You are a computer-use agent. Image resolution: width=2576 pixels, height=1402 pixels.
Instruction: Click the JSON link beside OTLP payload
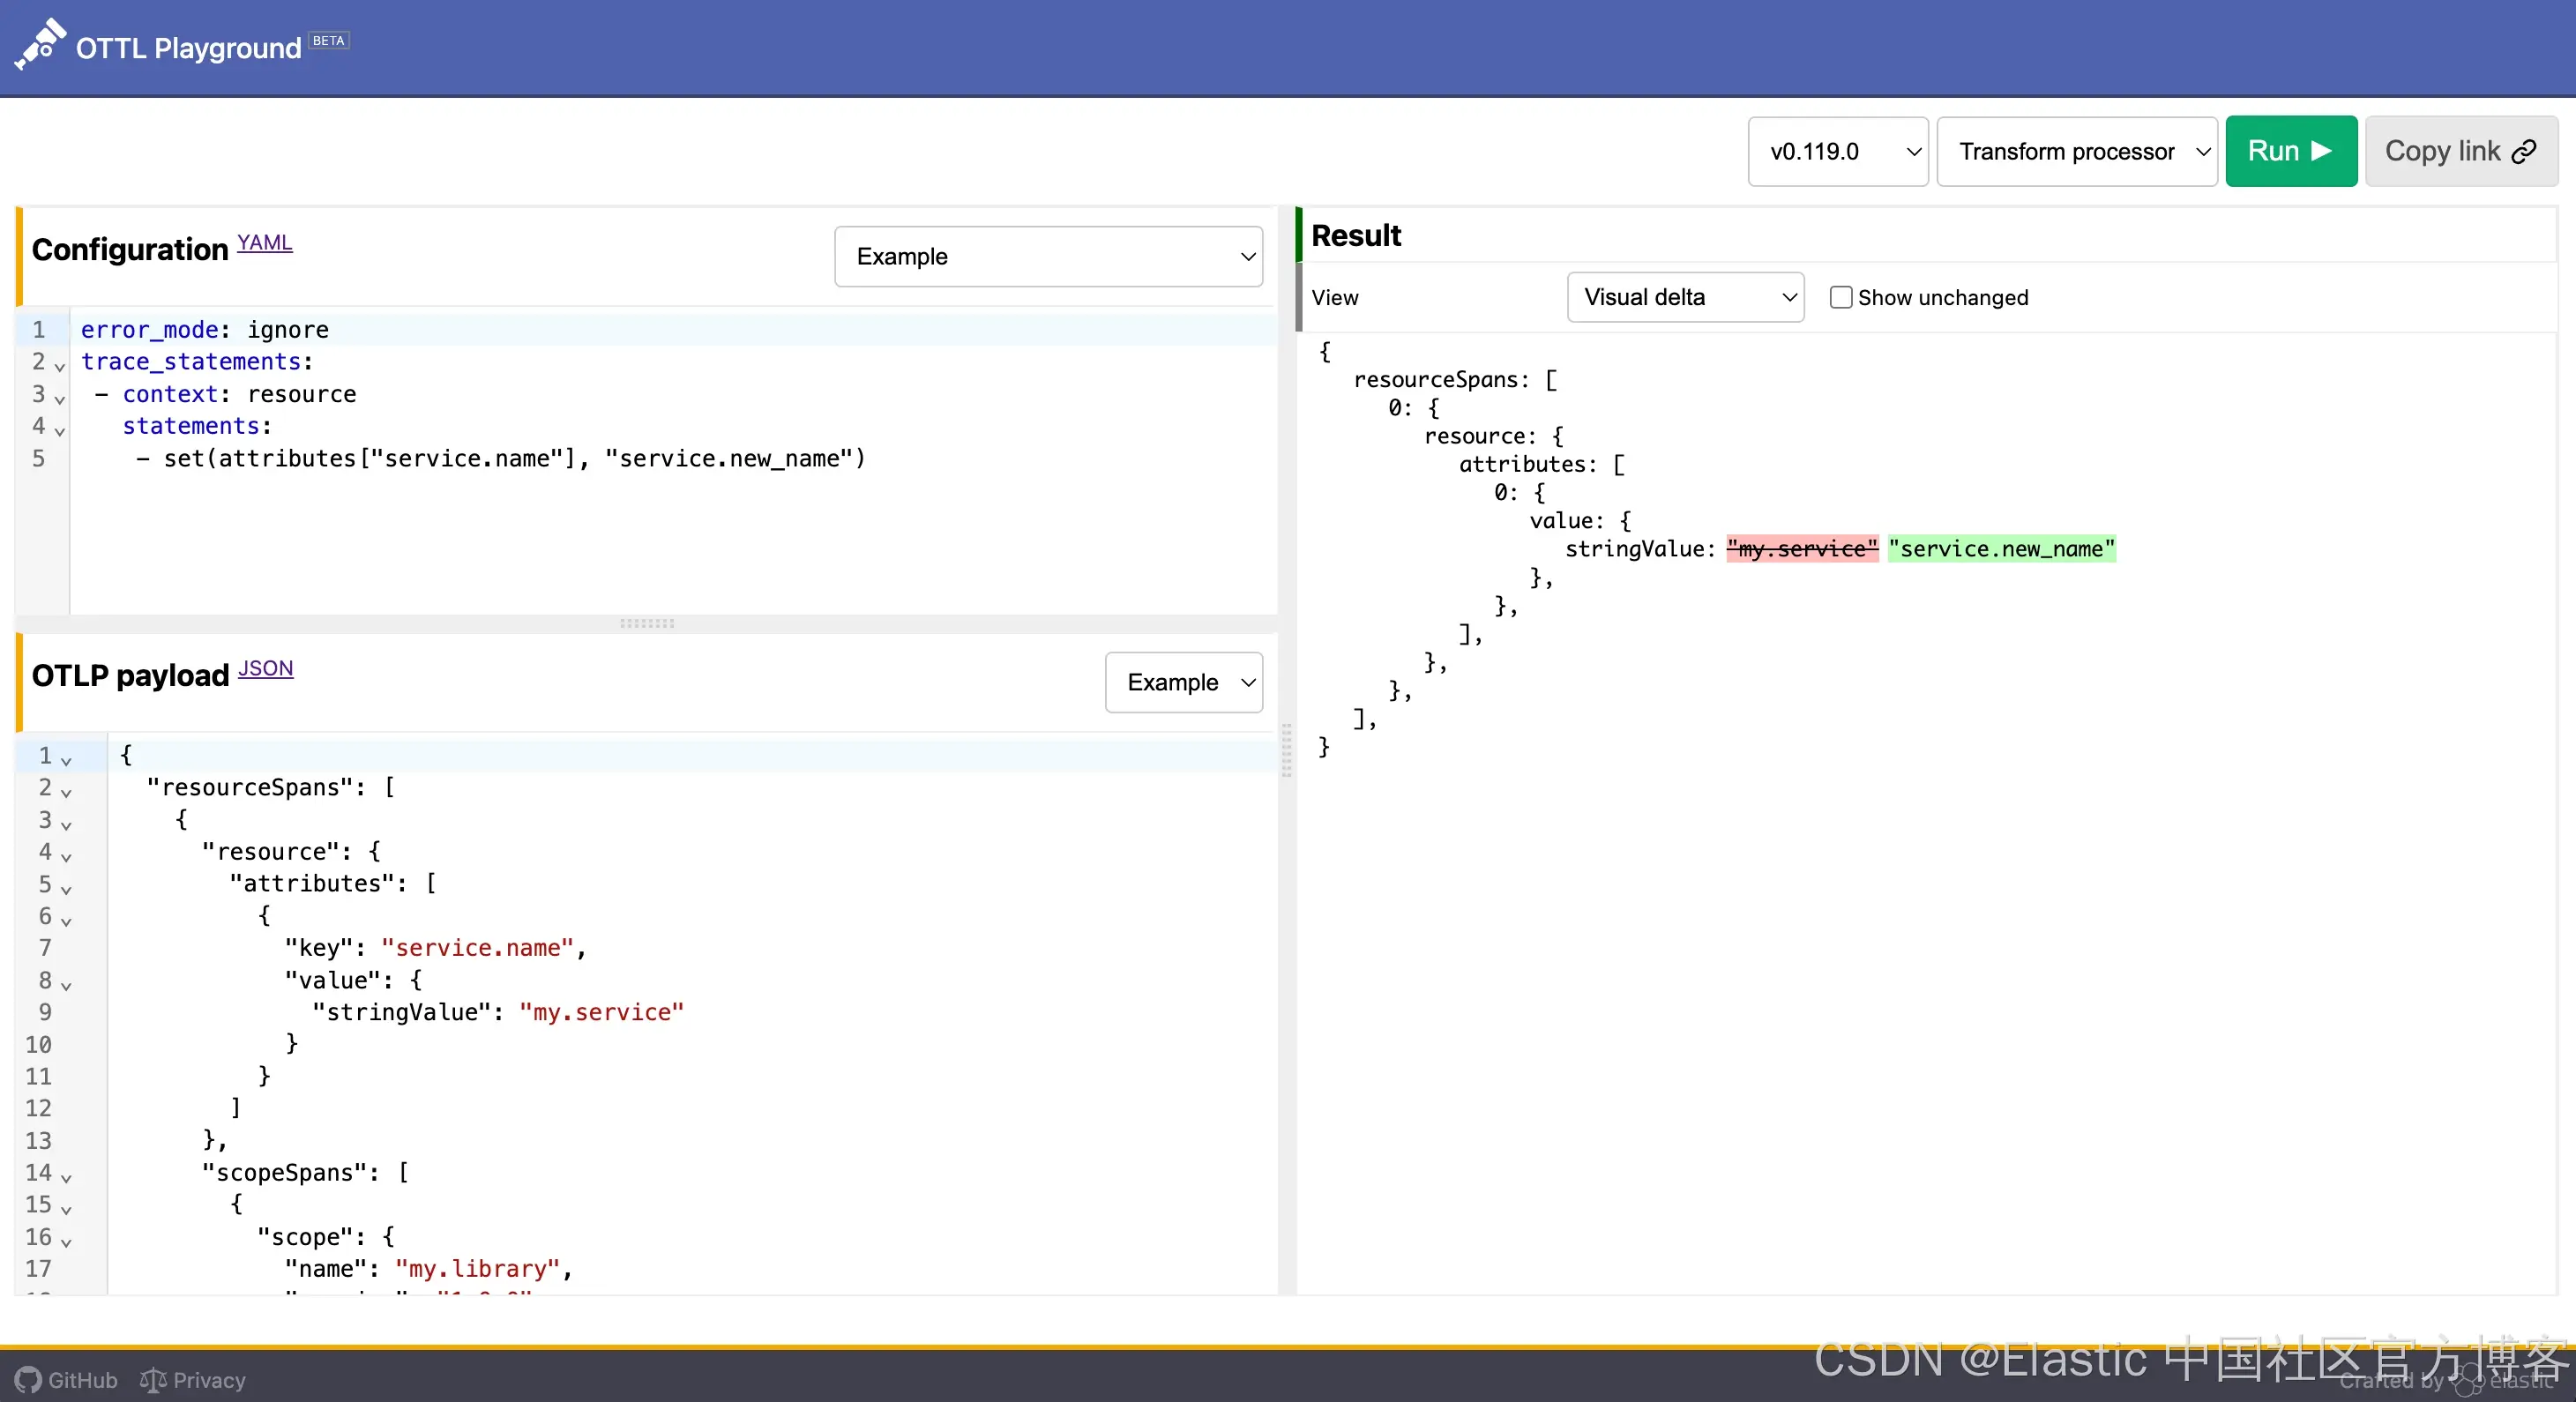click(265, 668)
